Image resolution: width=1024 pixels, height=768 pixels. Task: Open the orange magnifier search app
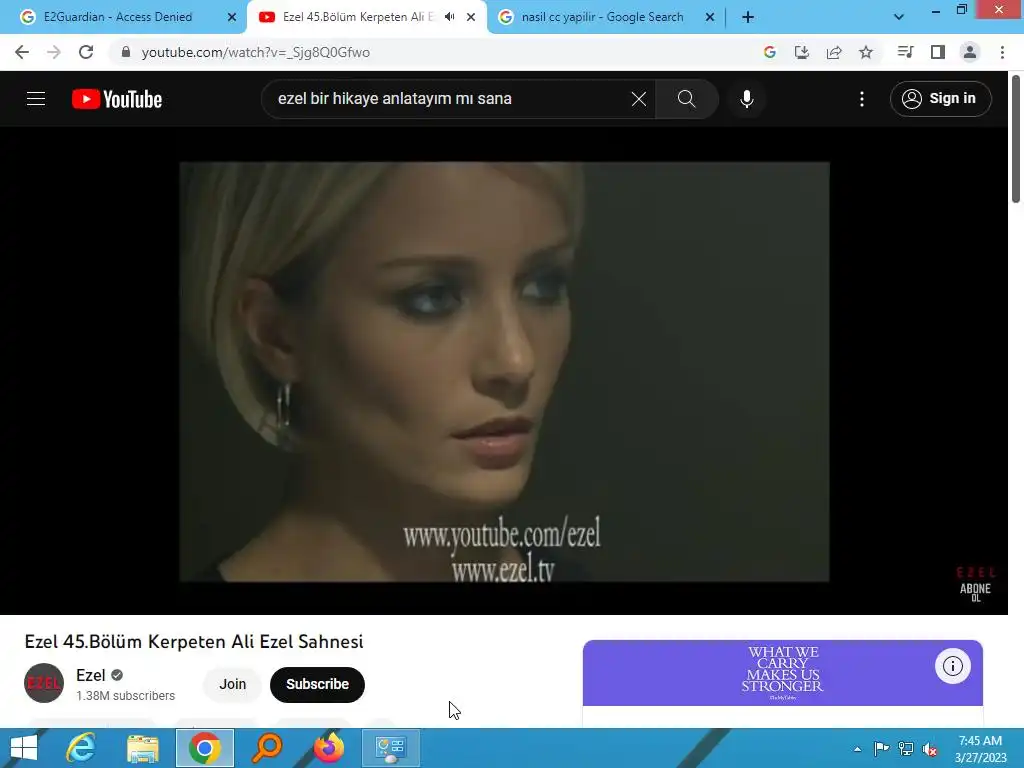266,748
